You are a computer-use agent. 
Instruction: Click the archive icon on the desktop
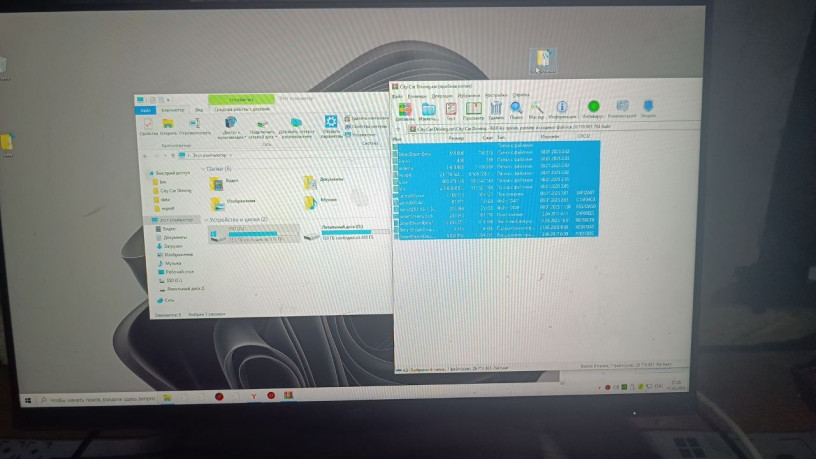(543, 61)
